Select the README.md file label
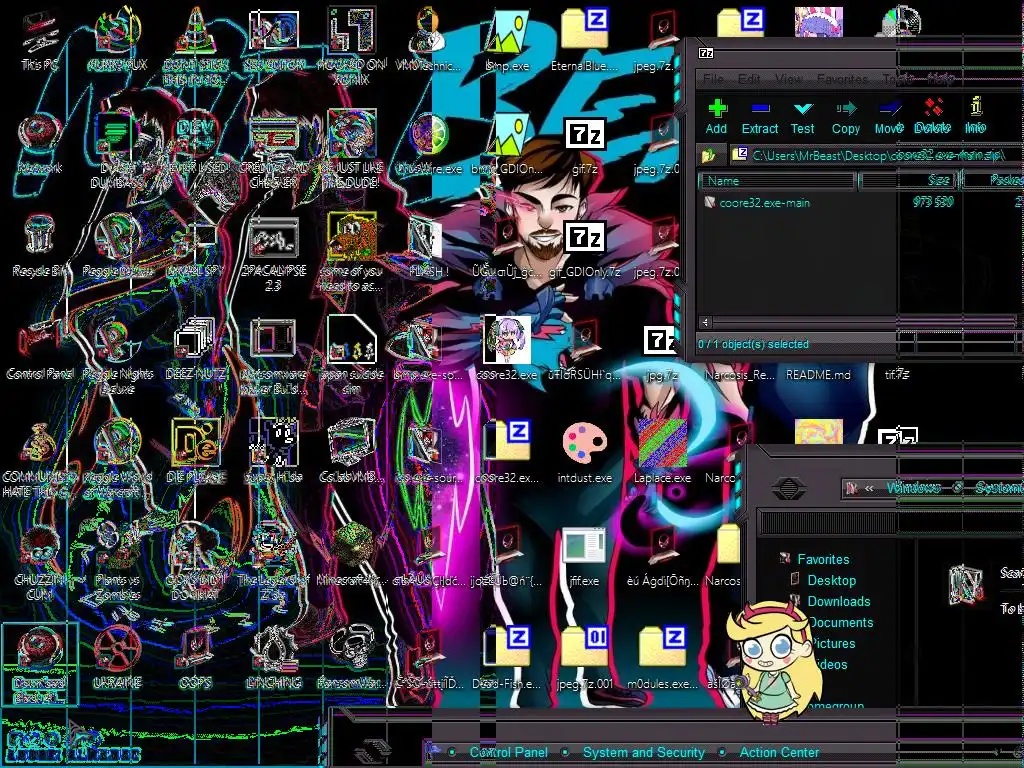 pos(818,375)
